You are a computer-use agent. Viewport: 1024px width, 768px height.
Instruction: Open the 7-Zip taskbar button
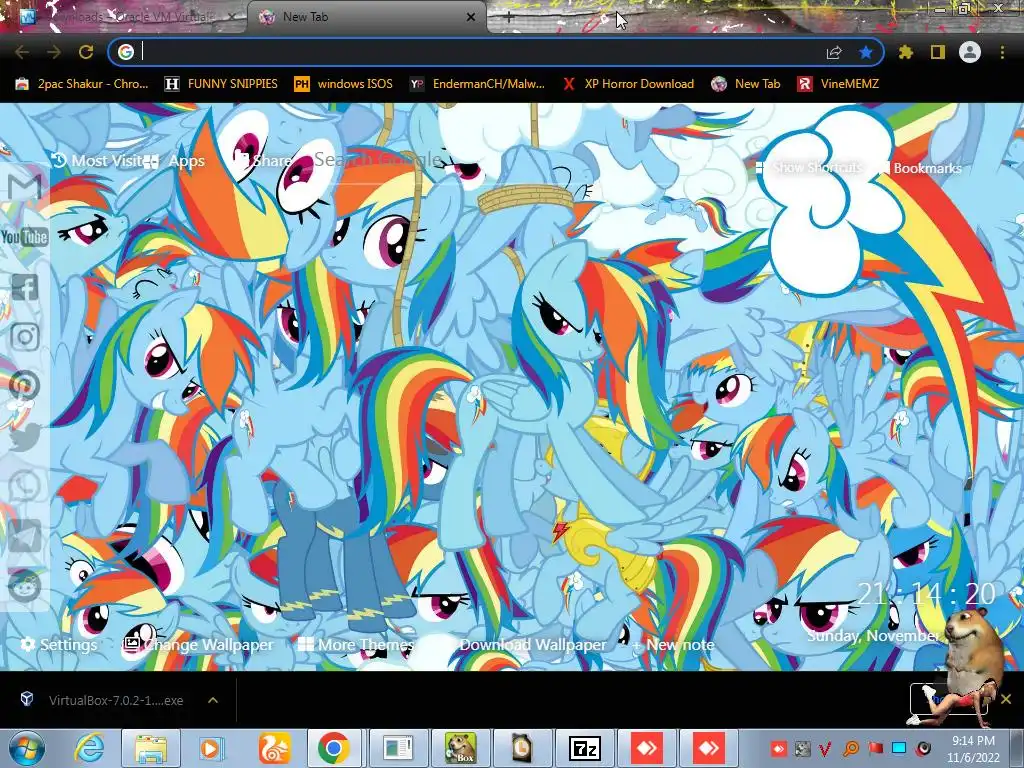pos(585,748)
